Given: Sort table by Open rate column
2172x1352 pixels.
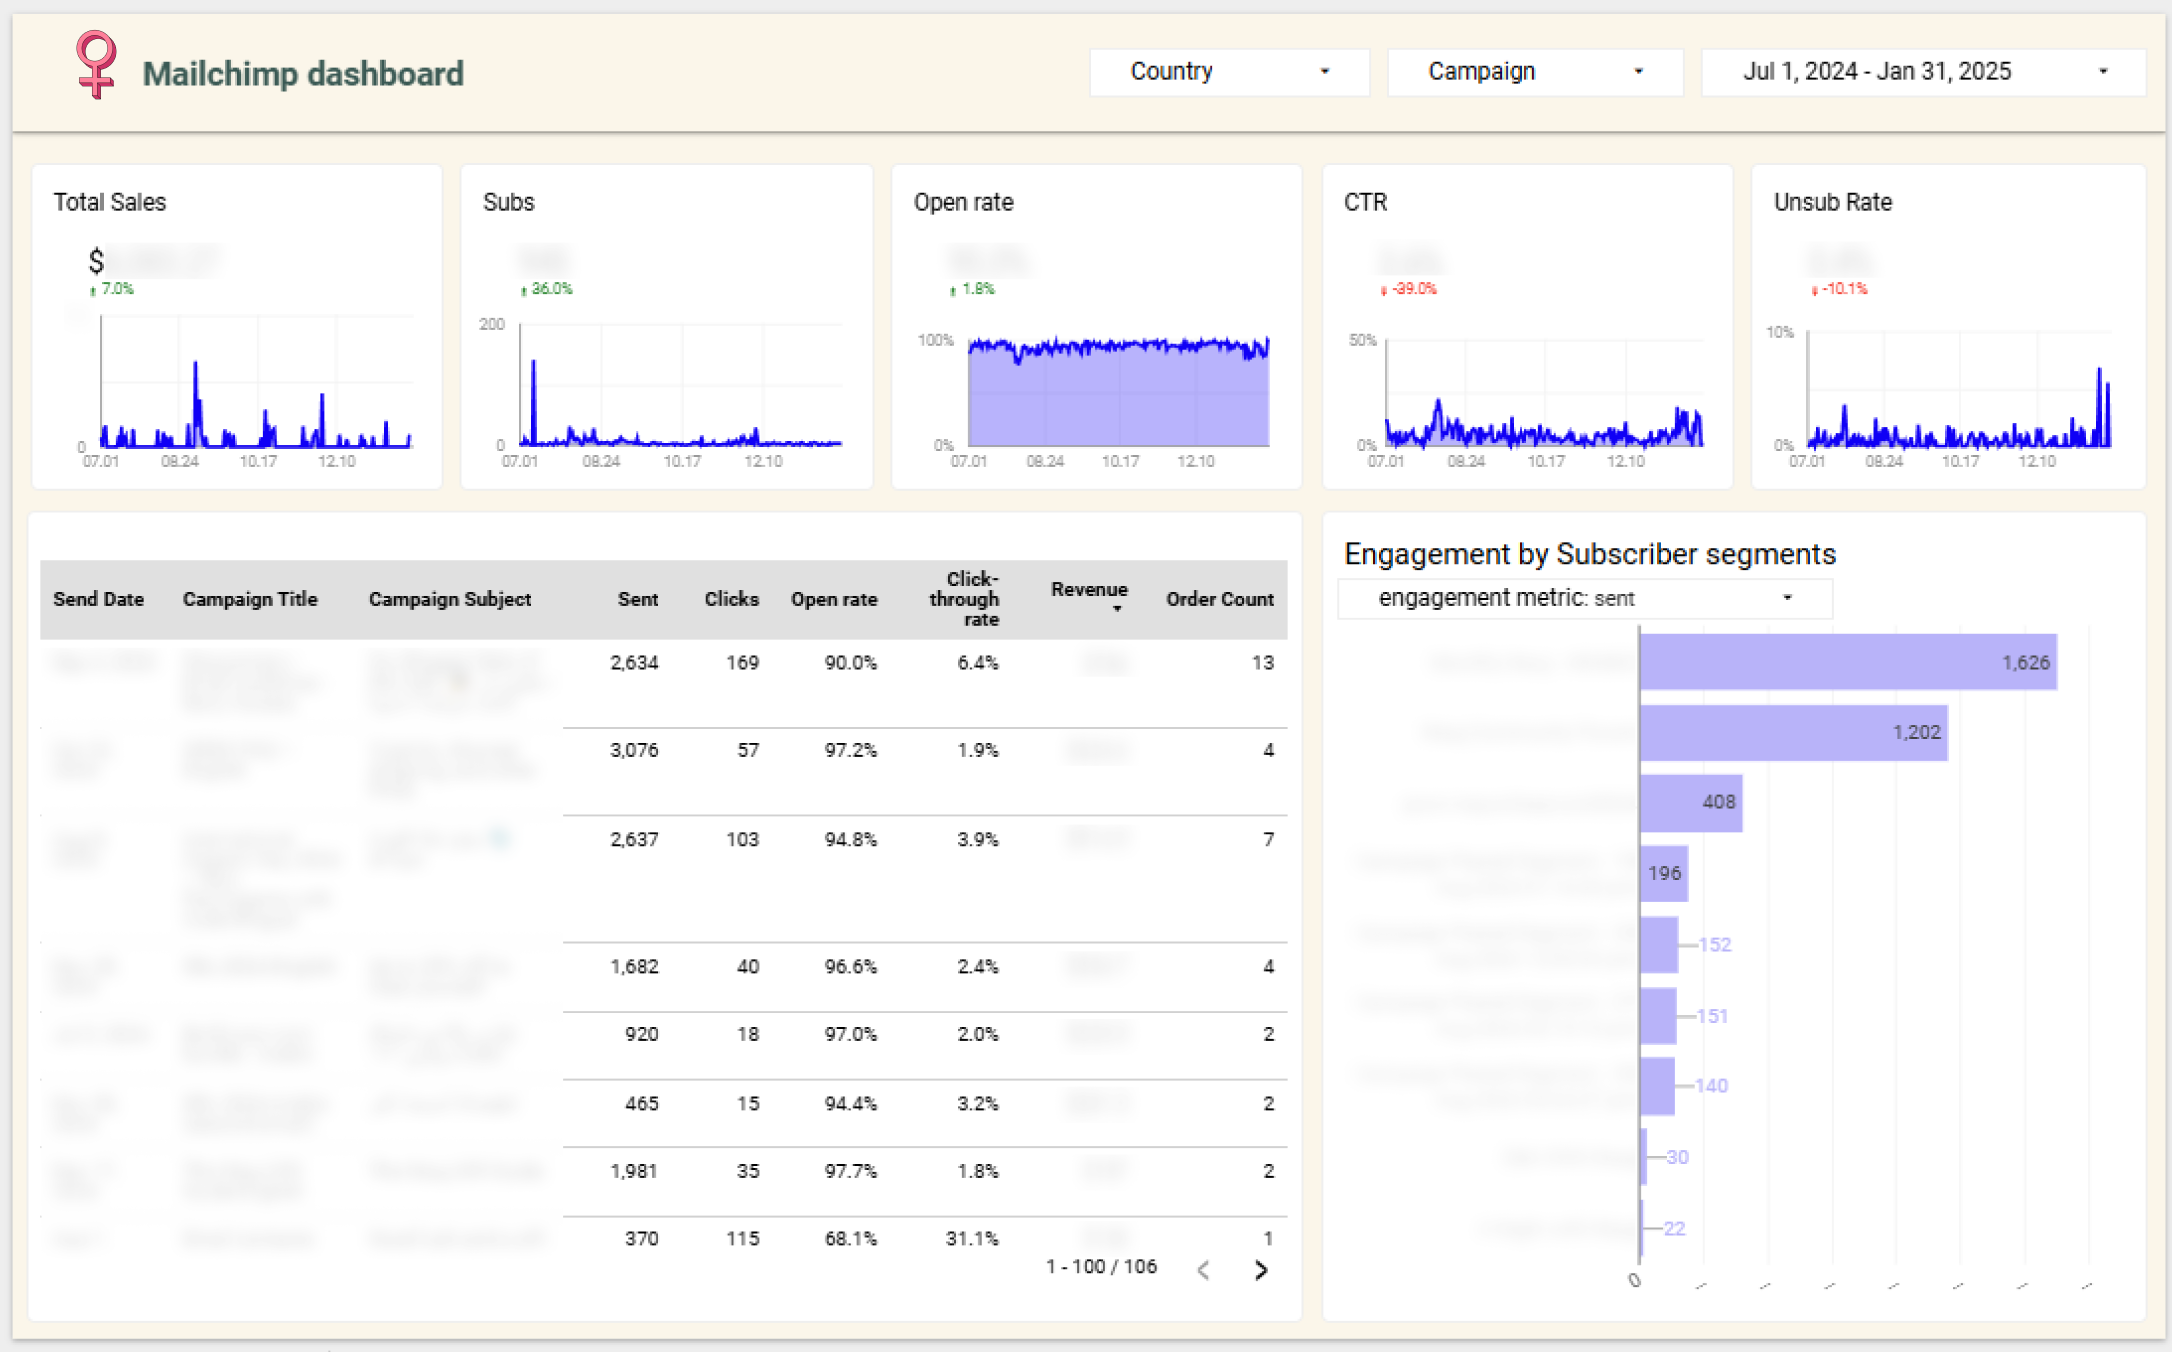Looking at the screenshot, I should [833, 599].
